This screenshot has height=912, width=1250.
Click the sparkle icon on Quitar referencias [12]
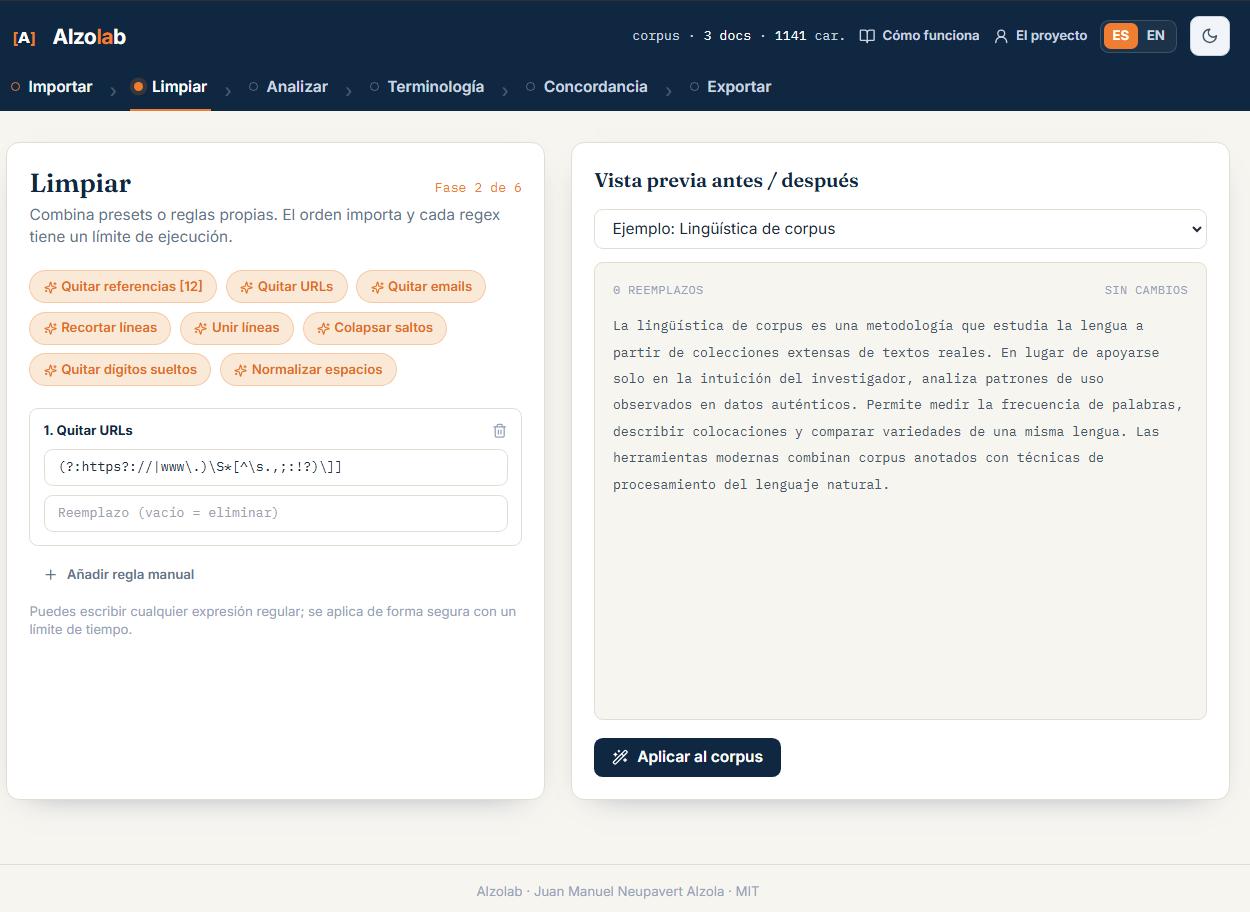point(50,287)
